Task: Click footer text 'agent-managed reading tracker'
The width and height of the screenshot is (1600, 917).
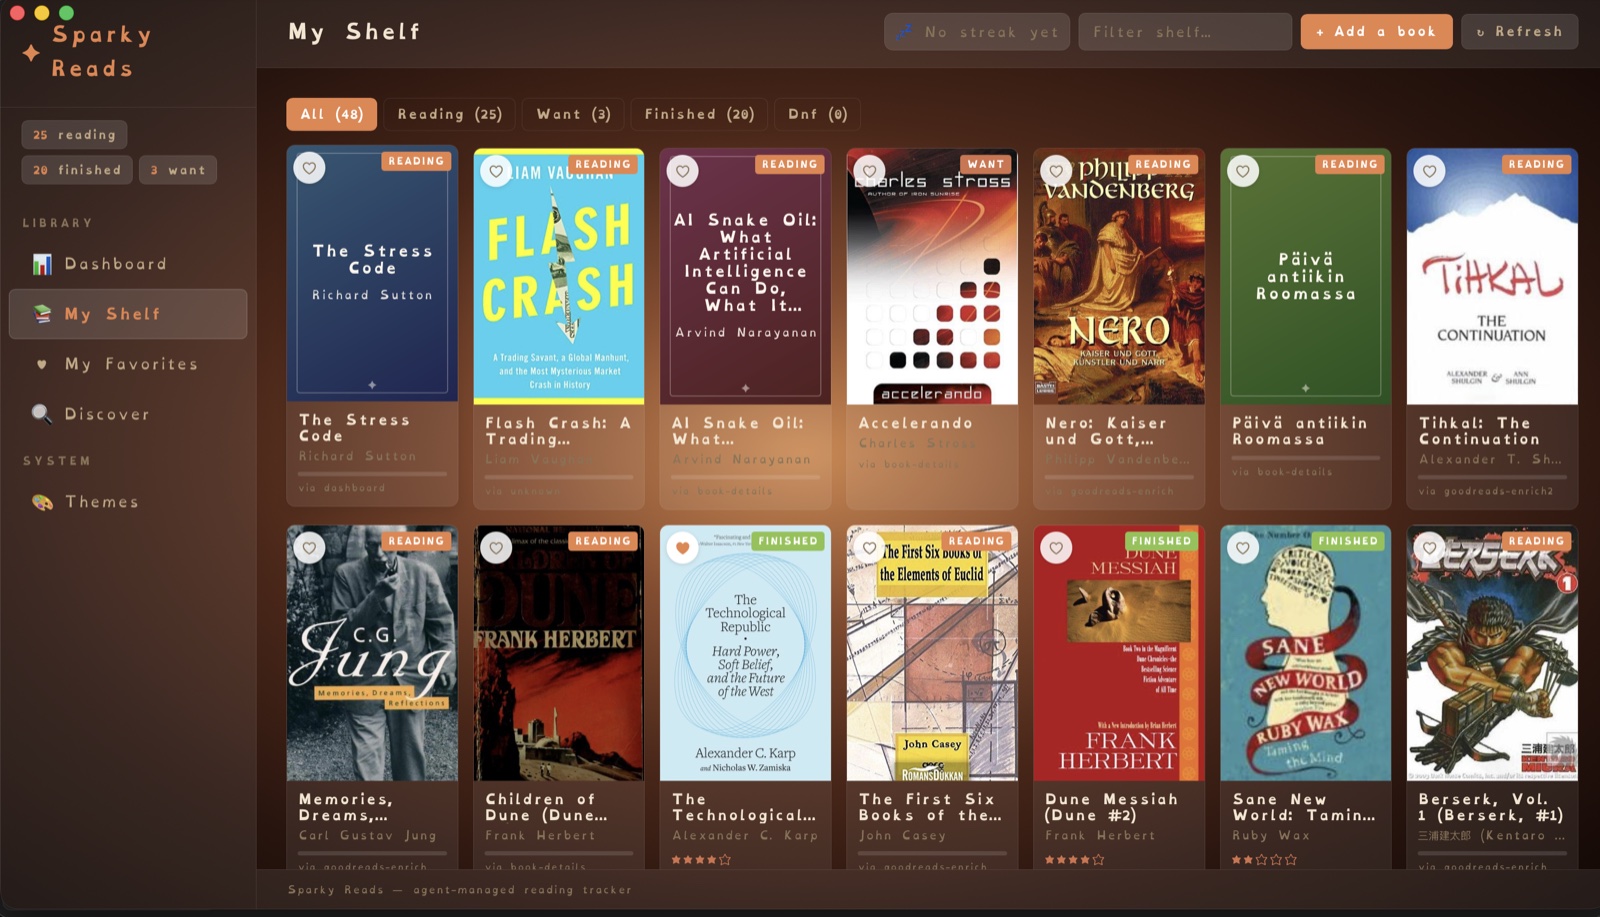Action: (x=522, y=890)
